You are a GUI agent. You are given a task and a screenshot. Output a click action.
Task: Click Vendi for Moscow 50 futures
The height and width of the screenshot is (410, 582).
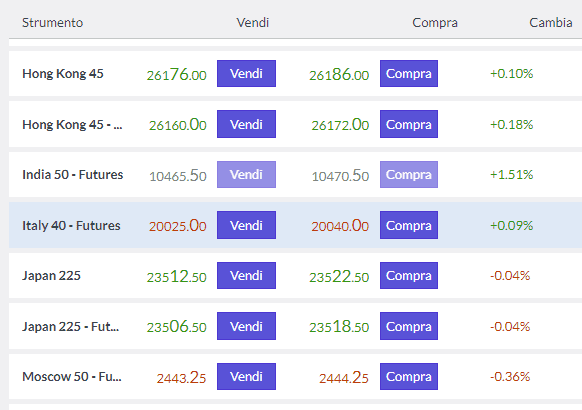(246, 377)
